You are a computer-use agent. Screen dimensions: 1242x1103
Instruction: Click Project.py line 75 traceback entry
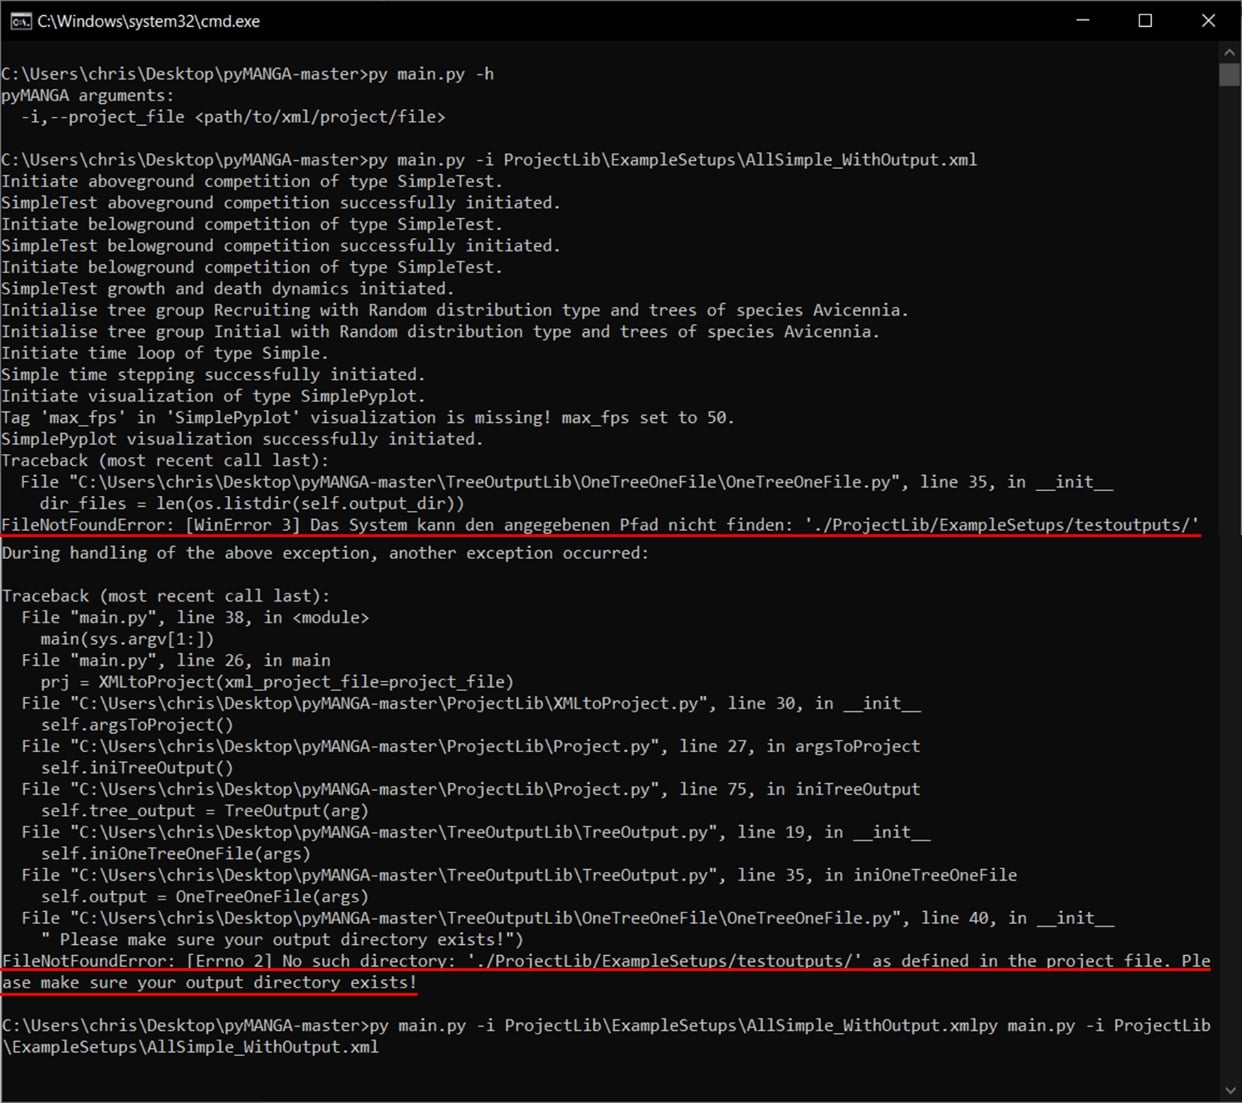(471, 790)
